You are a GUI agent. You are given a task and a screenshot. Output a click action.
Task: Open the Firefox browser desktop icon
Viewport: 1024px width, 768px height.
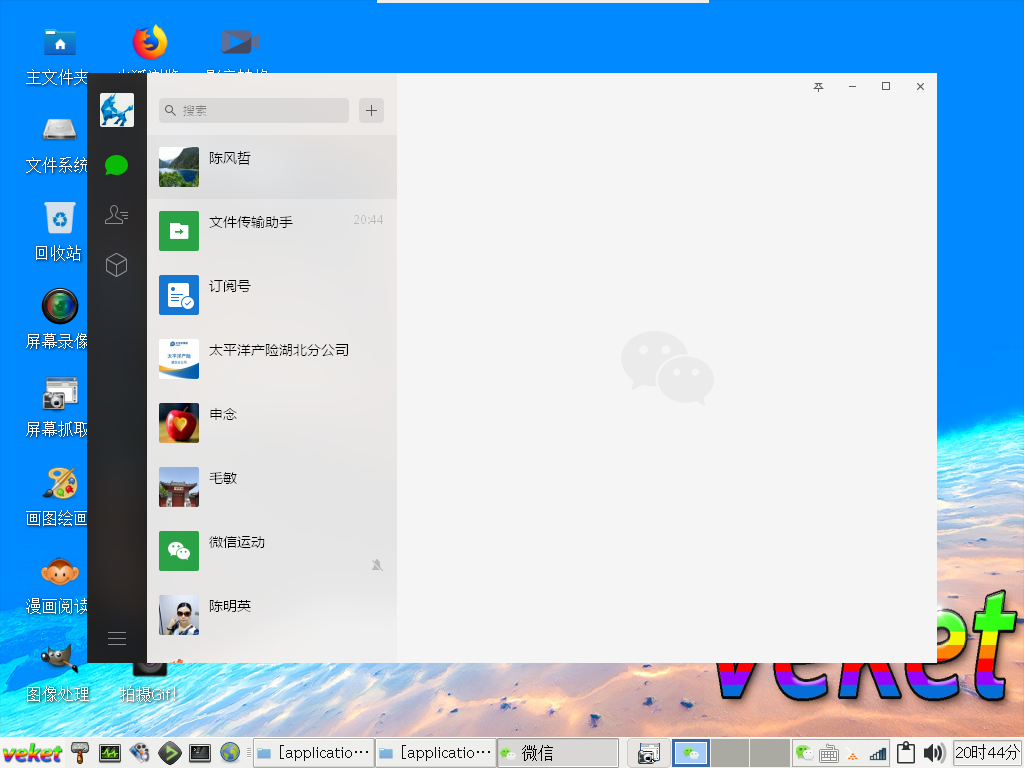(x=150, y=43)
